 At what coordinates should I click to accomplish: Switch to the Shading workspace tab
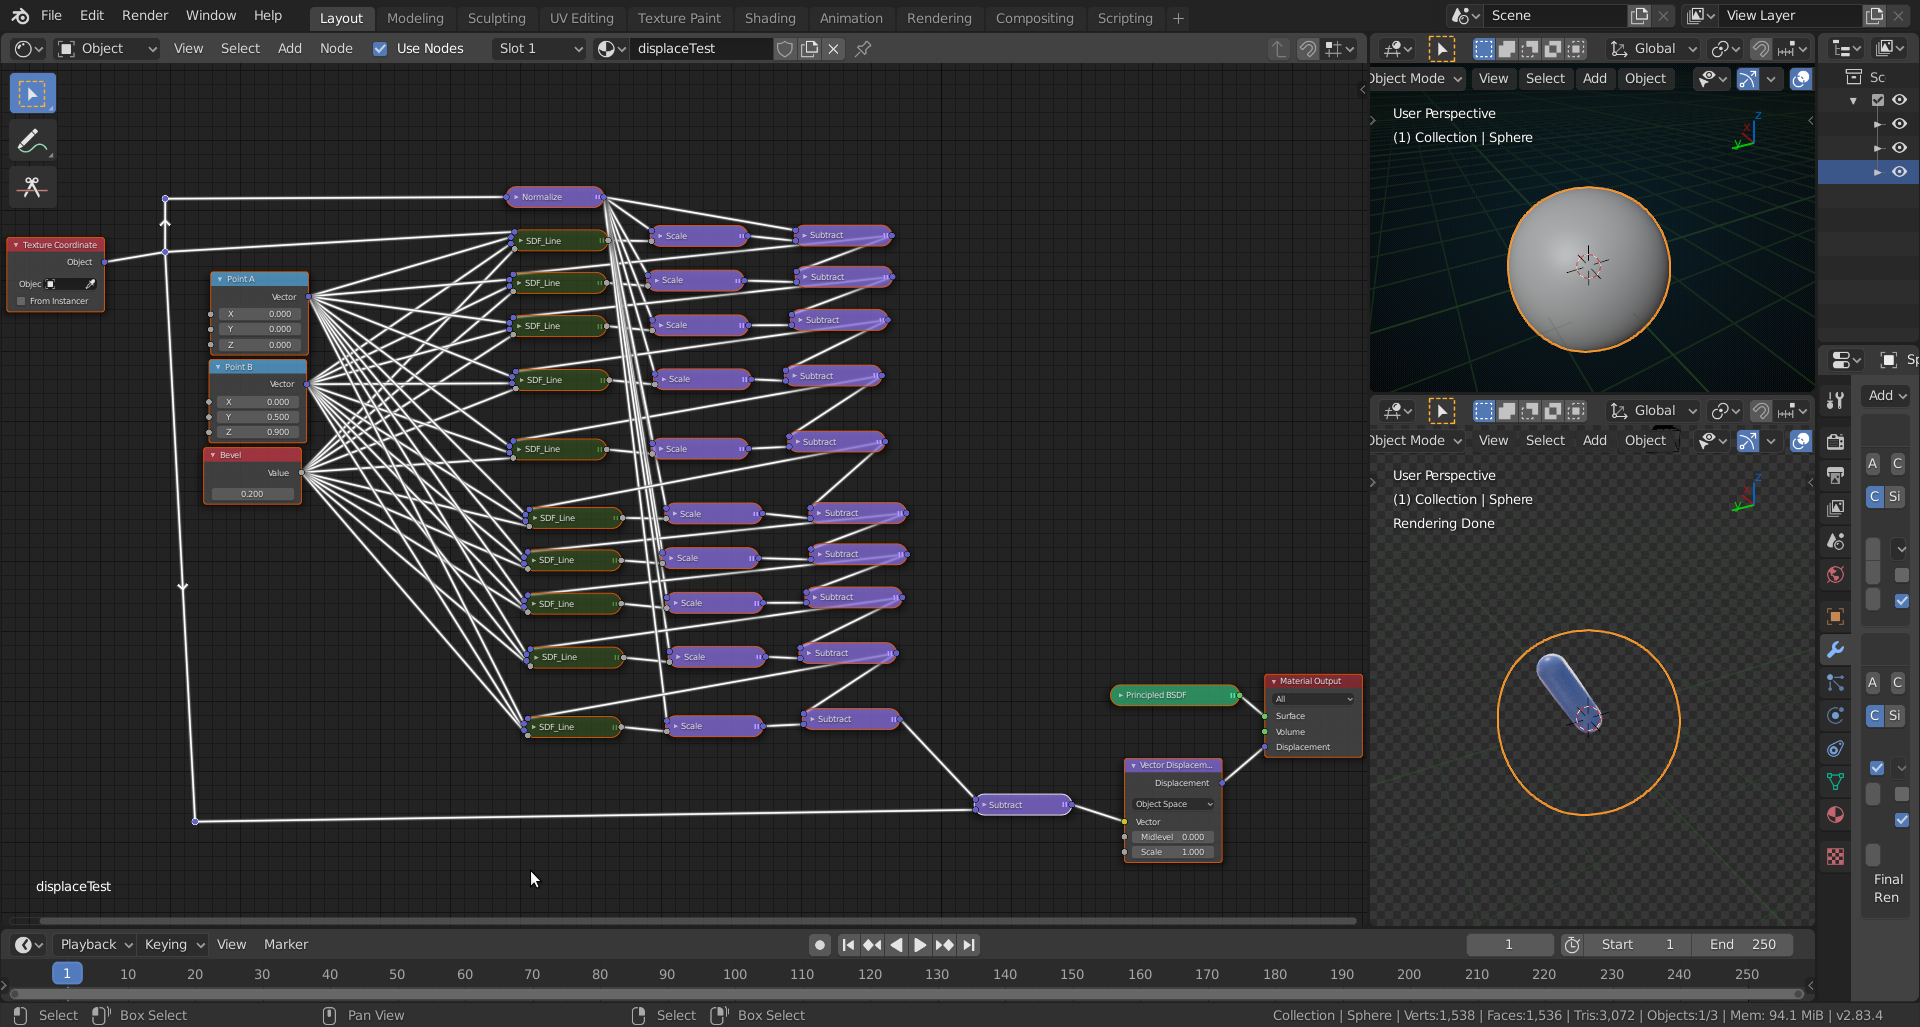click(x=770, y=17)
